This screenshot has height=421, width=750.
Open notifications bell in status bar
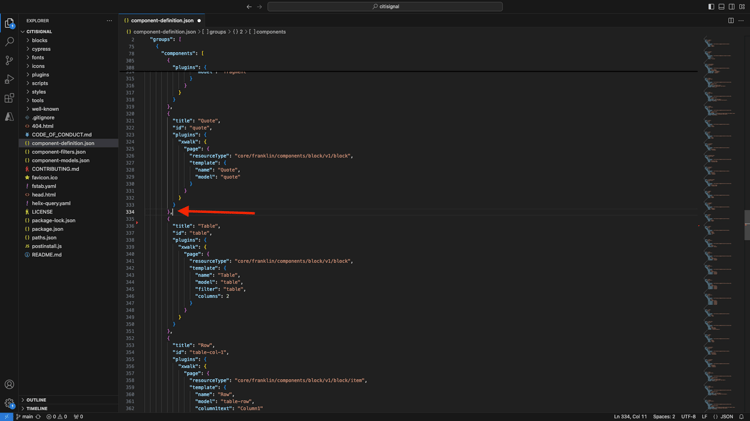click(741, 417)
